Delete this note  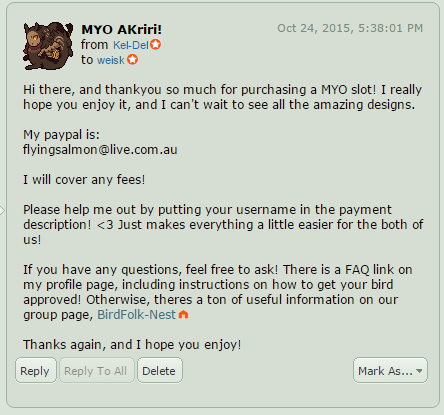(160, 370)
